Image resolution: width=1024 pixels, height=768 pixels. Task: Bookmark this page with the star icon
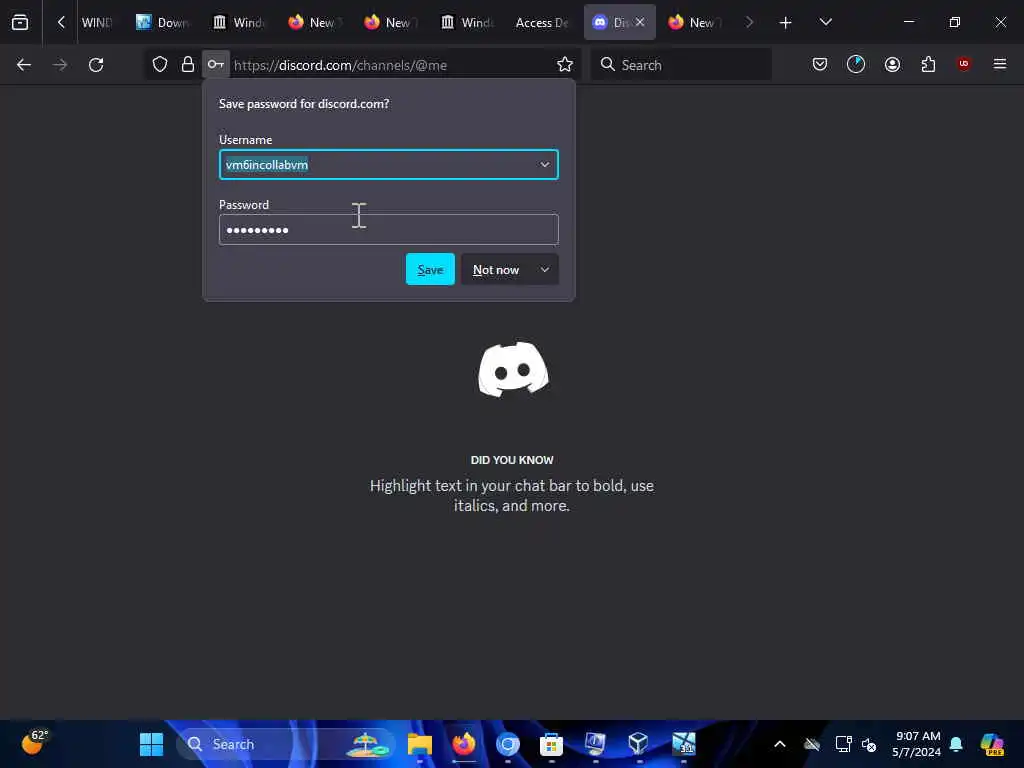(x=565, y=65)
